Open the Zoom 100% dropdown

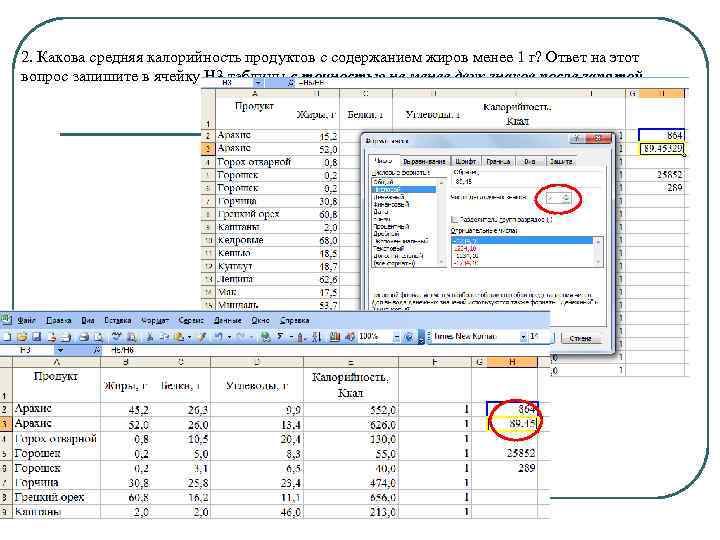pos(396,337)
